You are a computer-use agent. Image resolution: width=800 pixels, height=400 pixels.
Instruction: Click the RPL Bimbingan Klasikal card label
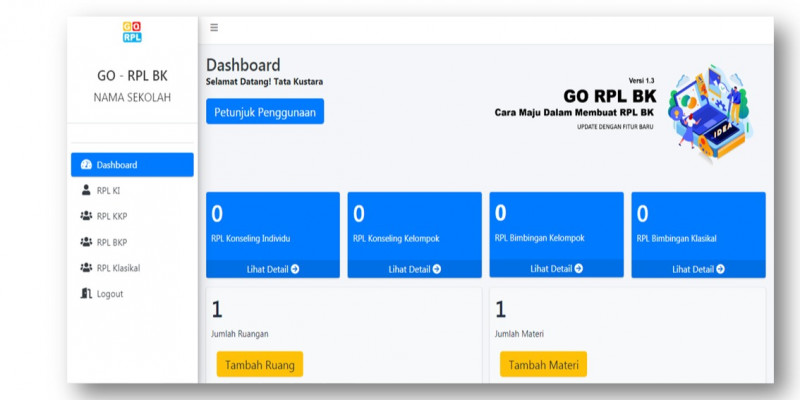click(677, 238)
